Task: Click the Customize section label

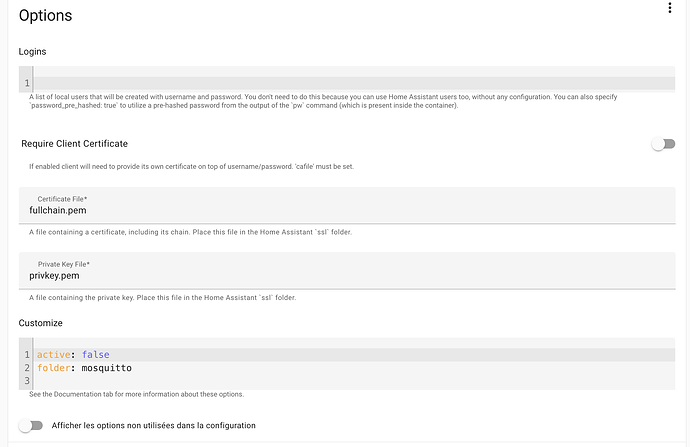Action: tap(40, 323)
